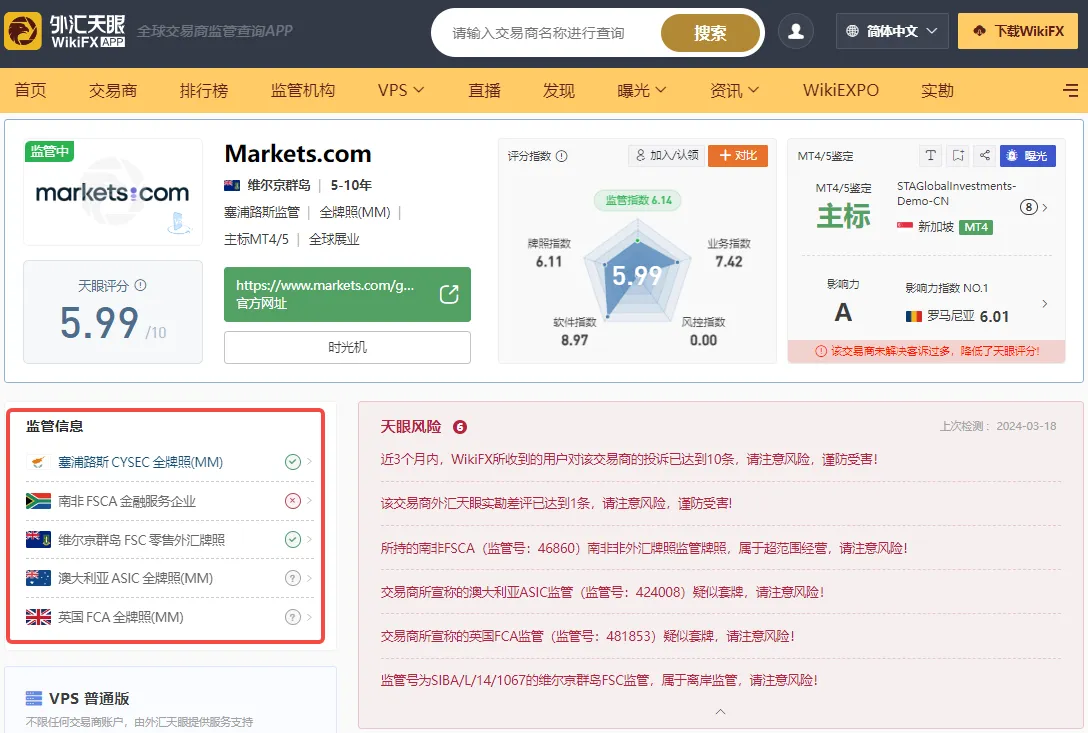The image size is (1088, 733).
Task: Open the 排行榜 menu item
Action: coord(204,90)
